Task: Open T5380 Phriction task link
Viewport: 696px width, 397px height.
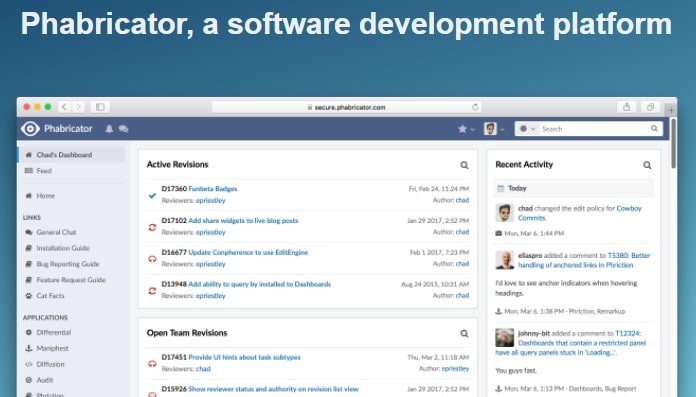Action: click(x=584, y=260)
